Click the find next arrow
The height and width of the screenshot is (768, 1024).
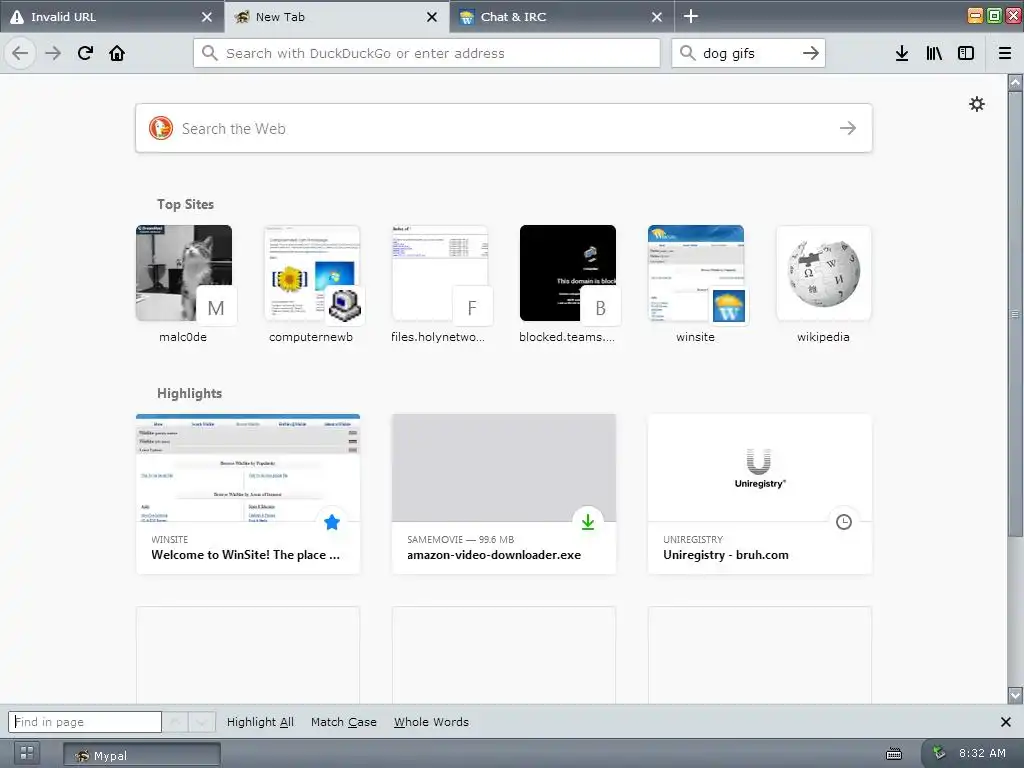pos(202,722)
